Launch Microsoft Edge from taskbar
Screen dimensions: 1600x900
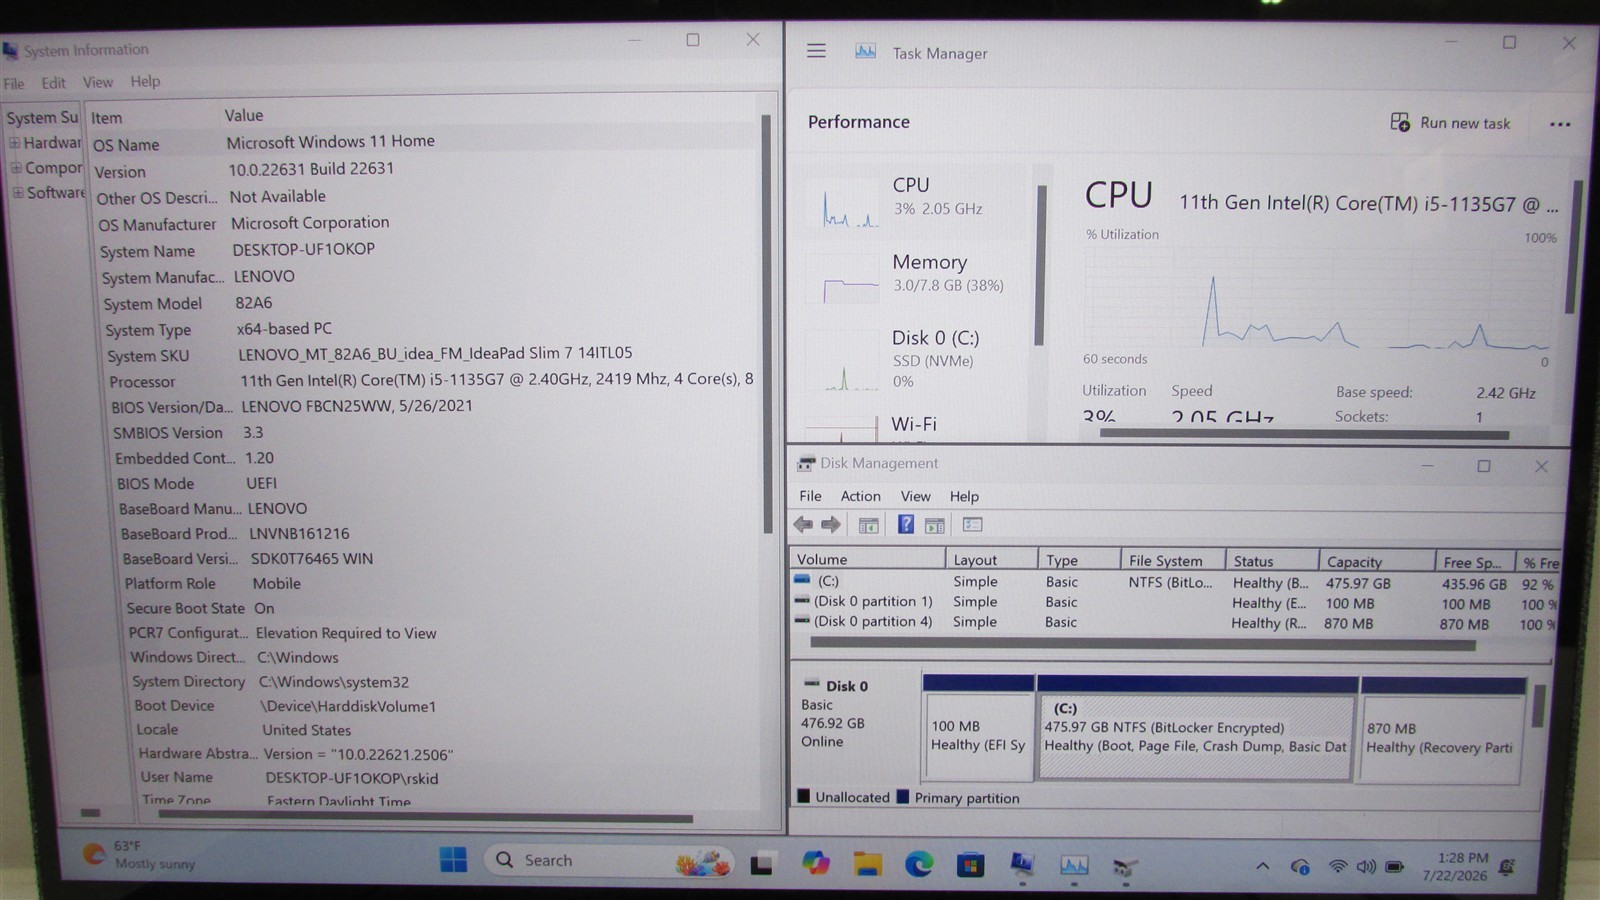(919, 864)
